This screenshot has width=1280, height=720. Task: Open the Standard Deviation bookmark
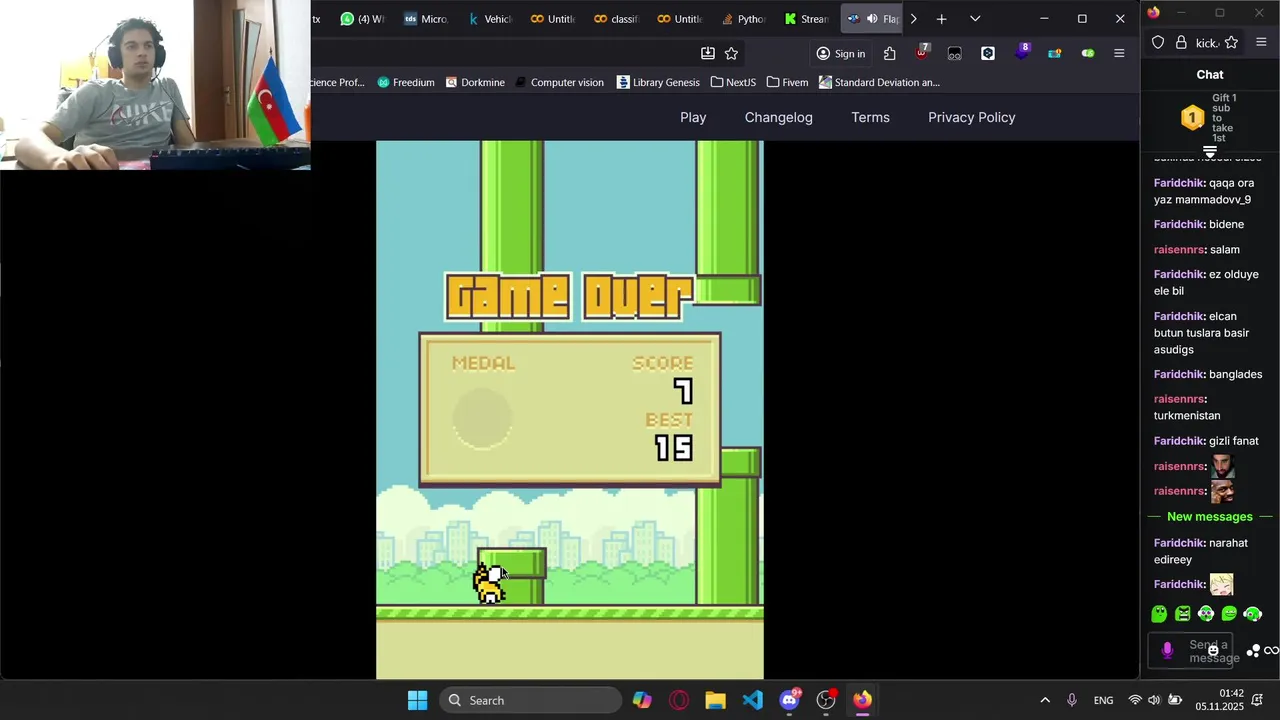[x=879, y=82]
